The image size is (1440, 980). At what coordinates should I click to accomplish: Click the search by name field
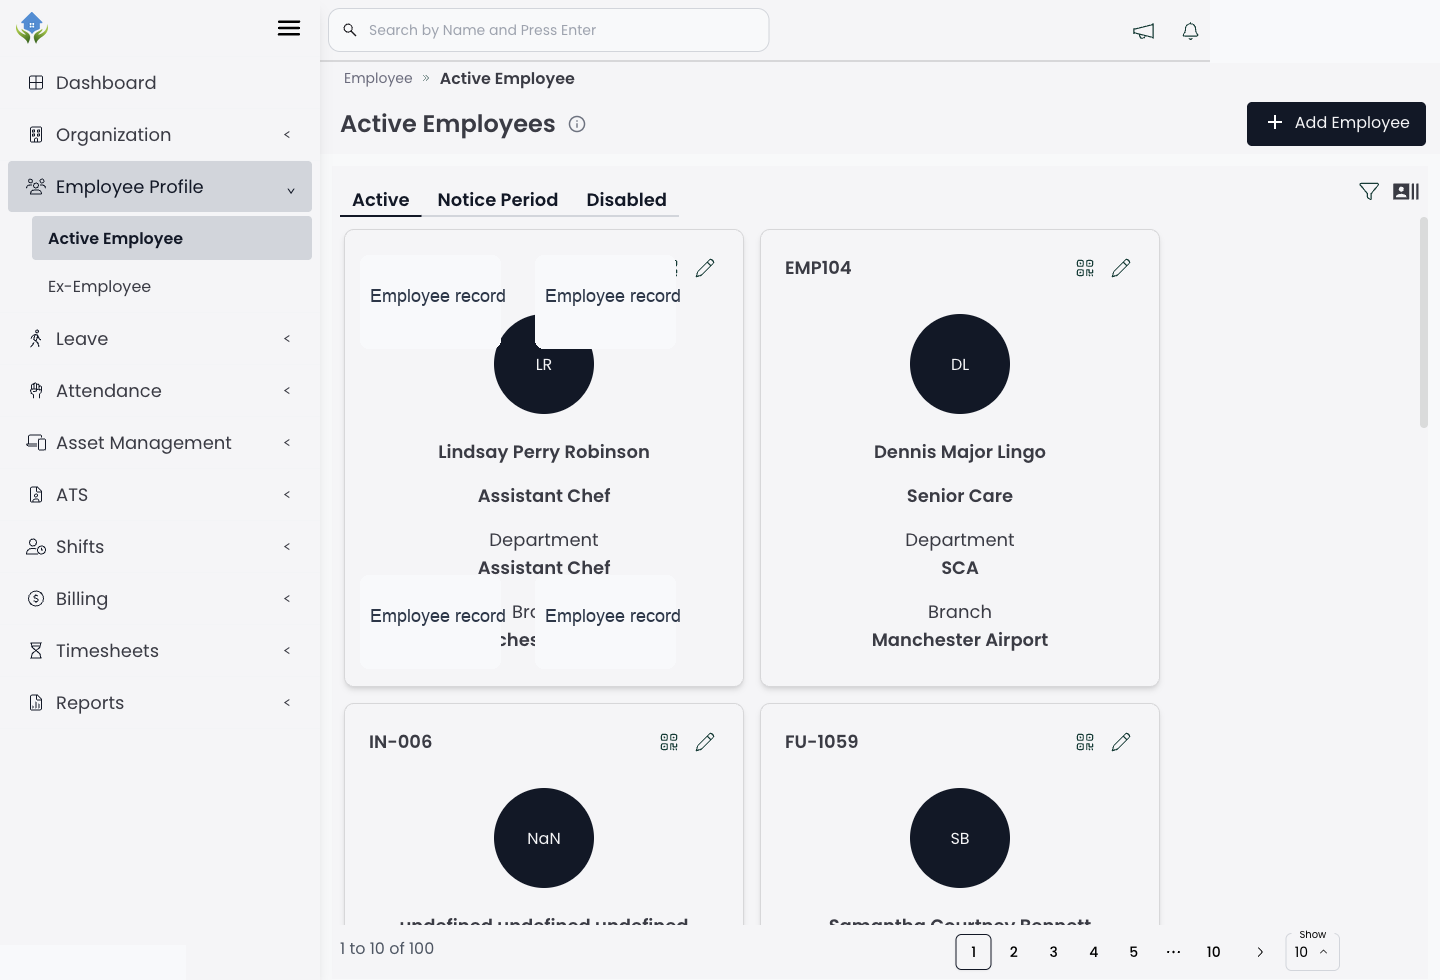(x=548, y=30)
